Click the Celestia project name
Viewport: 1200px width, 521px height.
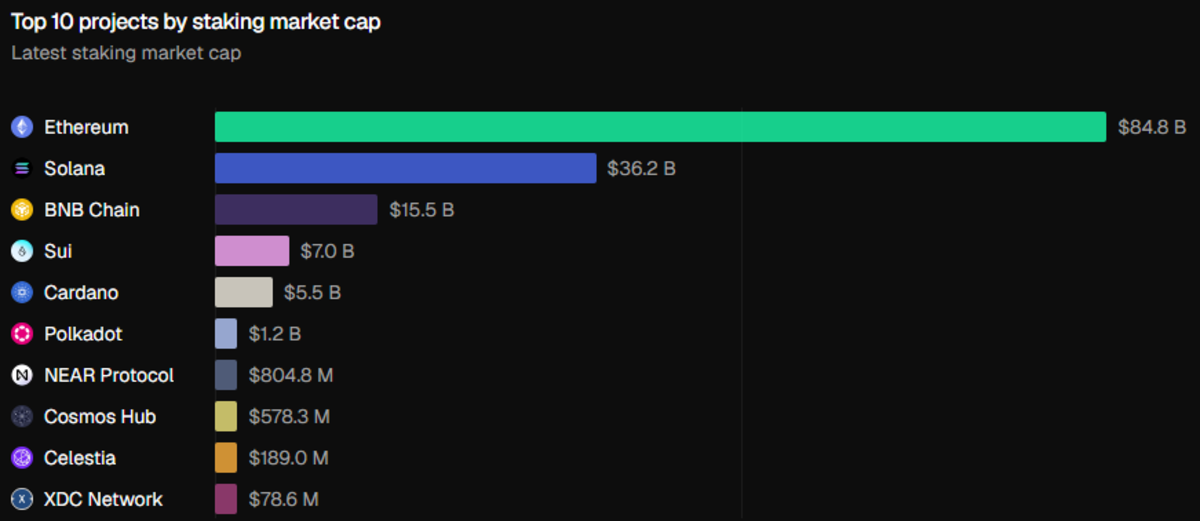(80, 458)
